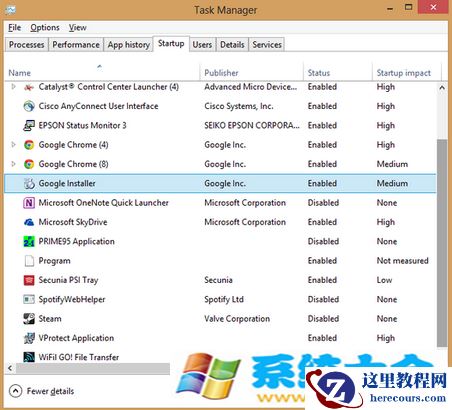Screen dimensions: 452x410
Task: Select the Steam entry name
Action: (x=50, y=319)
